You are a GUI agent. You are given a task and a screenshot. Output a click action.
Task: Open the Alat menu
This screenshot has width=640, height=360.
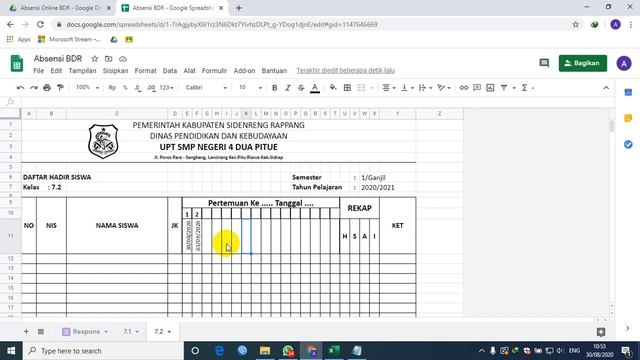pyautogui.click(x=189, y=71)
